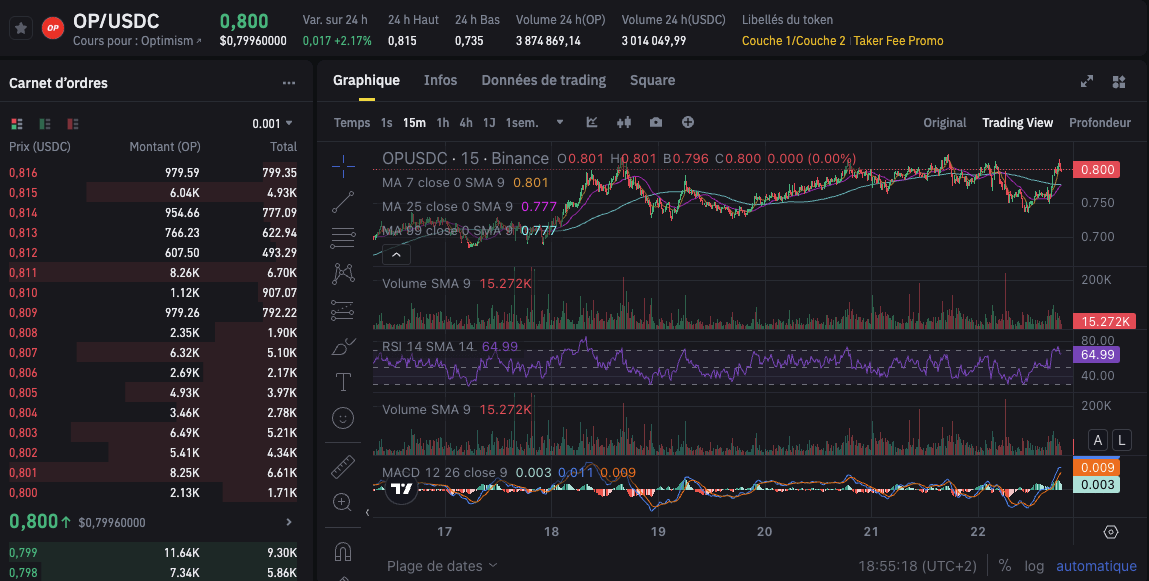Switch to the Graphique tab
The width and height of the screenshot is (1149, 581).
coord(366,81)
